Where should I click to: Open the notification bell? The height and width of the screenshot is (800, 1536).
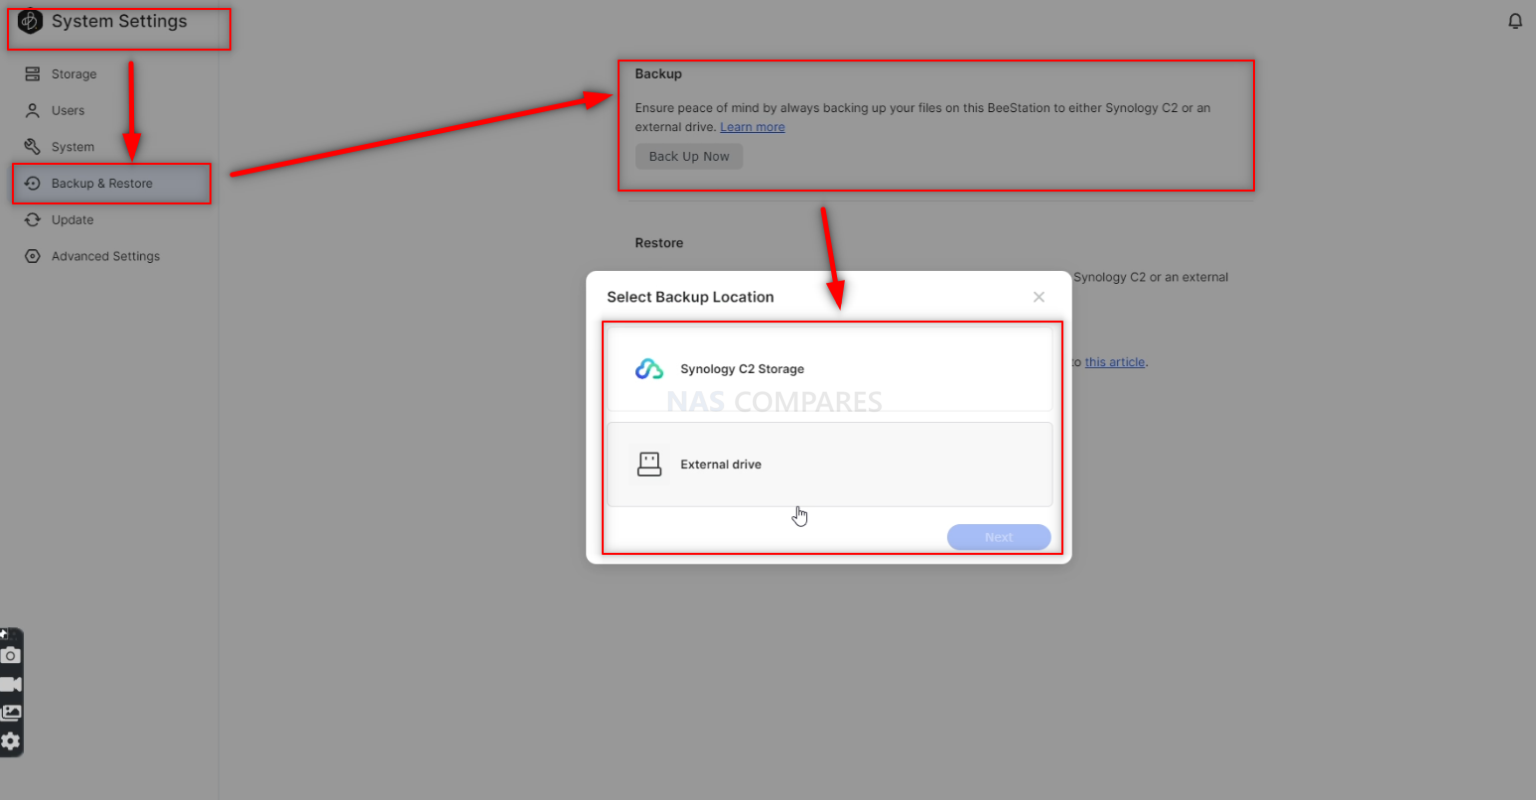tap(1515, 20)
